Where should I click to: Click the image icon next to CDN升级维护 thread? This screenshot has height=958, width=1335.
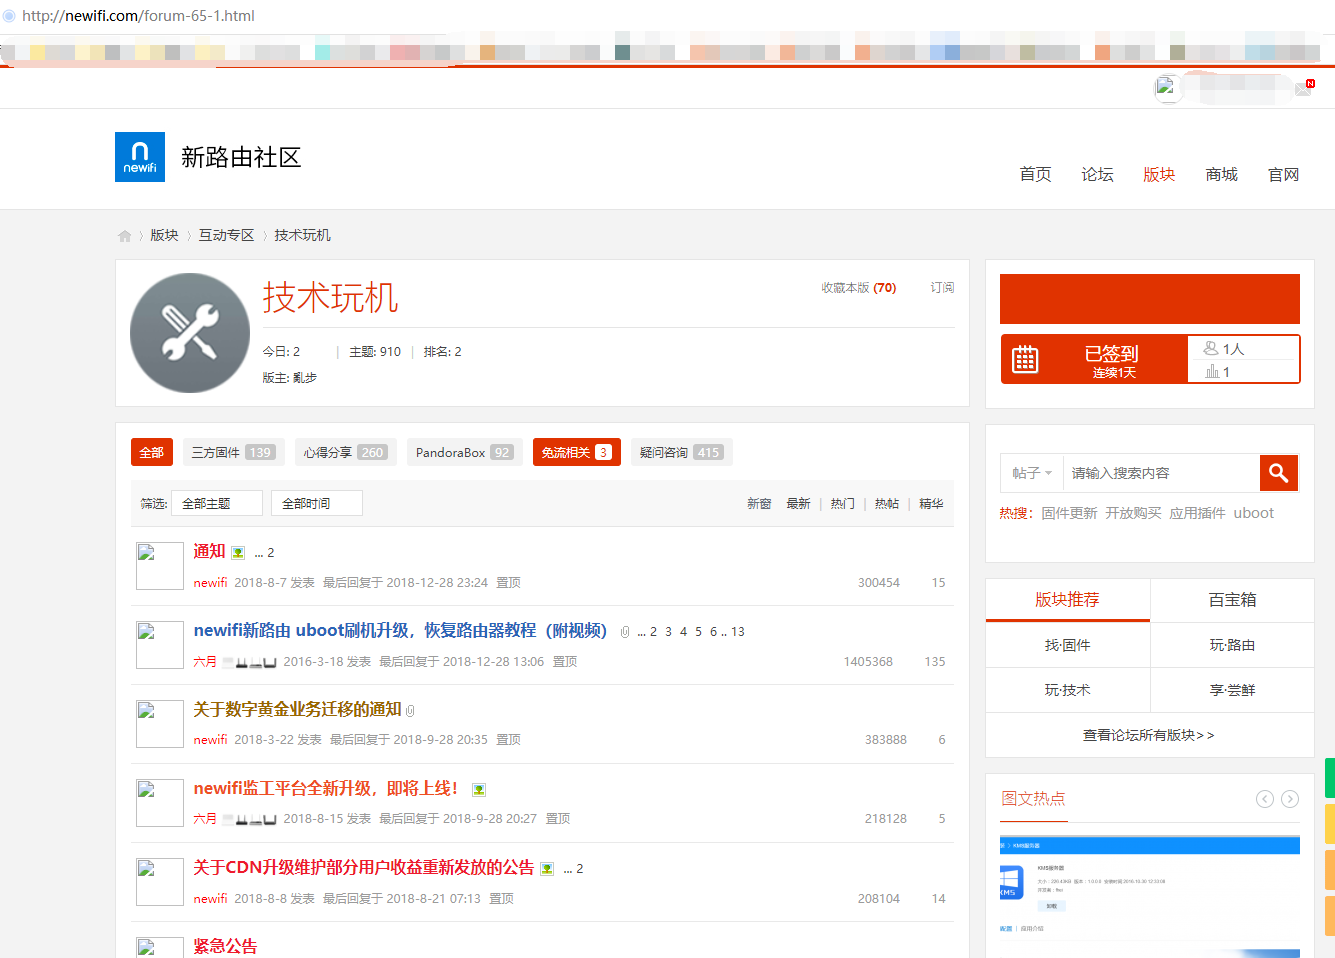(x=547, y=869)
